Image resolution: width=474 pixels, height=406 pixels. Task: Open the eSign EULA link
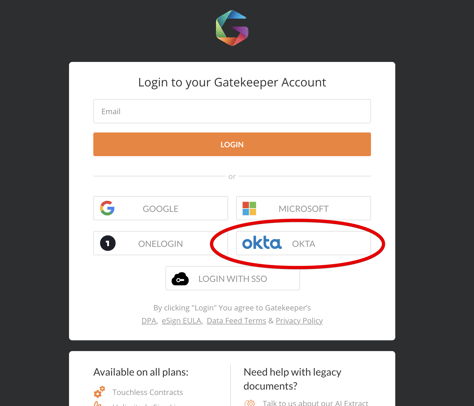click(x=182, y=321)
